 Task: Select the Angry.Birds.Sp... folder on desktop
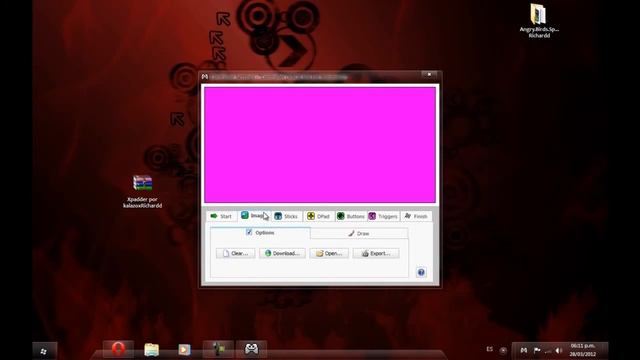pyautogui.click(x=539, y=20)
